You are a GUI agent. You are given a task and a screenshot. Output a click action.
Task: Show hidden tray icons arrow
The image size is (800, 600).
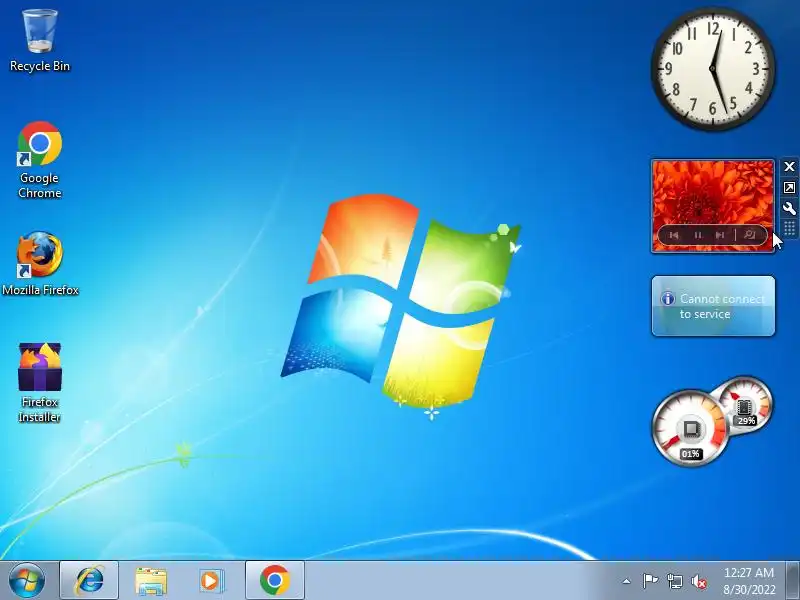tap(627, 581)
